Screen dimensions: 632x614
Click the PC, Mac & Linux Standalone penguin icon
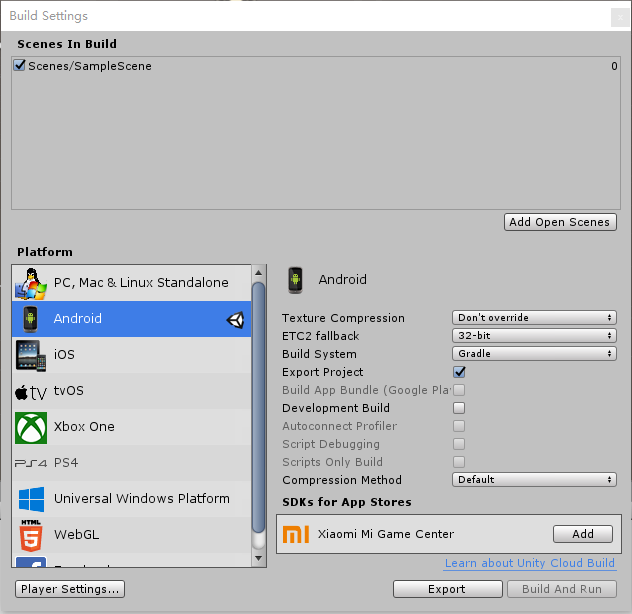pos(31,283)
